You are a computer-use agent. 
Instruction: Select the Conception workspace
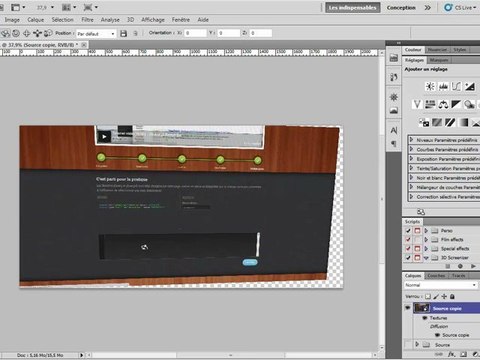401,7
